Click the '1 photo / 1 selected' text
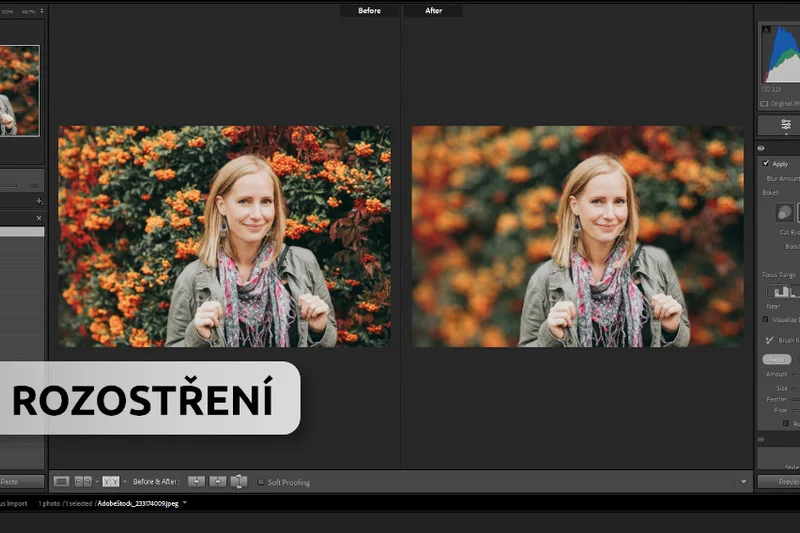This screenshot has width=800, height=533. [65, 503]
